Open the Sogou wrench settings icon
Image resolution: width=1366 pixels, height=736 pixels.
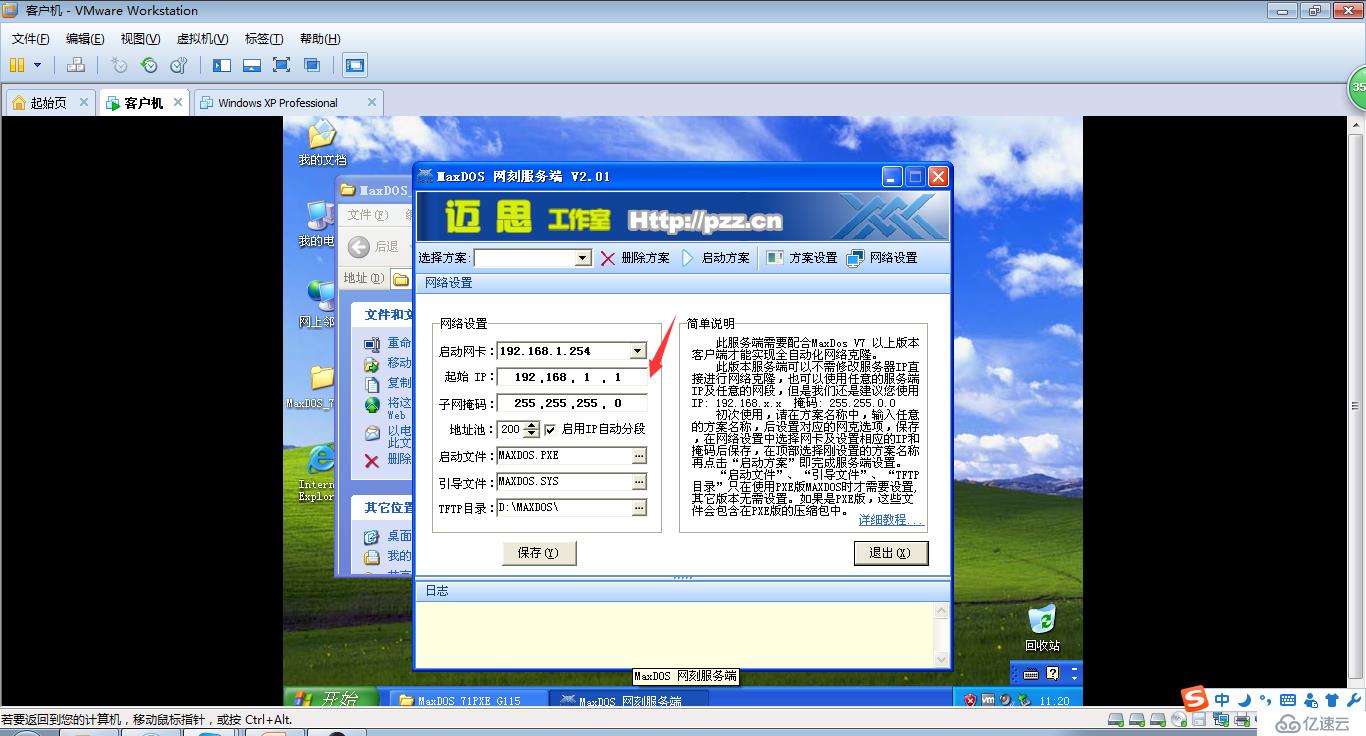1352,700
